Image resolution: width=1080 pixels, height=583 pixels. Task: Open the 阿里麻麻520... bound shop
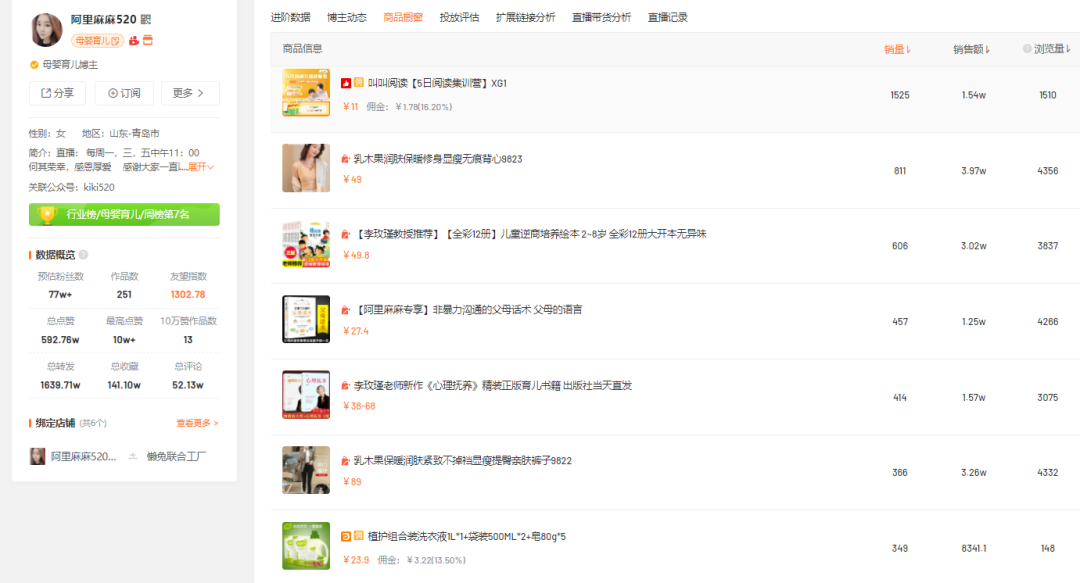pyautogui.click(x=73, y=456)
